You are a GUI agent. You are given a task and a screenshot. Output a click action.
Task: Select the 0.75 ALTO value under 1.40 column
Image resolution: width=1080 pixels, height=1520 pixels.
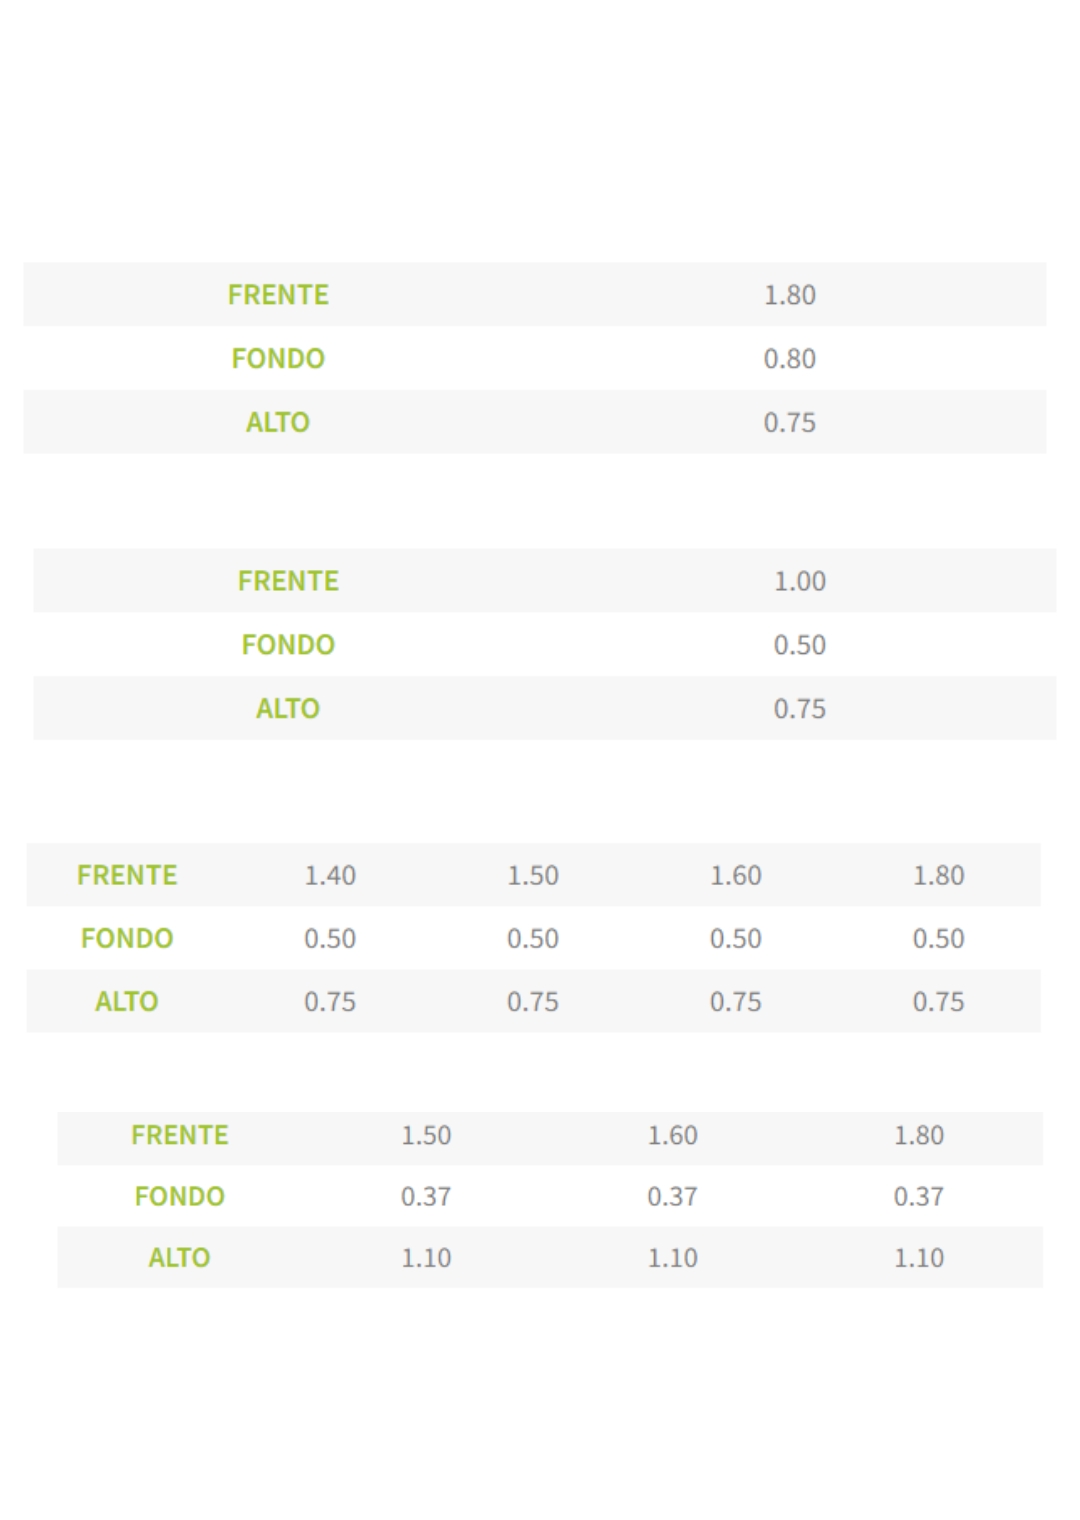pos(330,1001)
